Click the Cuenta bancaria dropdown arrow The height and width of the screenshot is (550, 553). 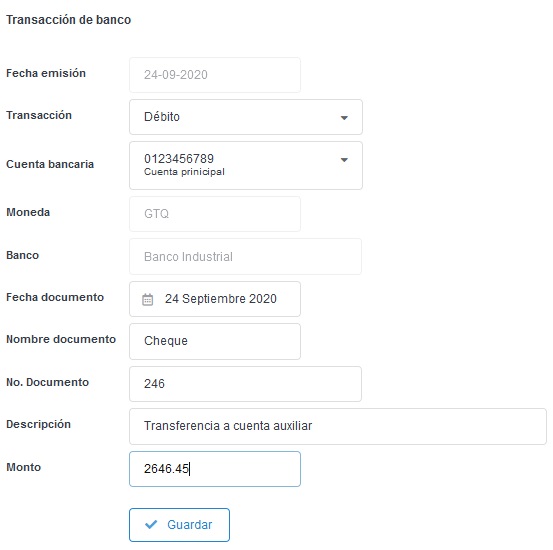pos(344,160)
